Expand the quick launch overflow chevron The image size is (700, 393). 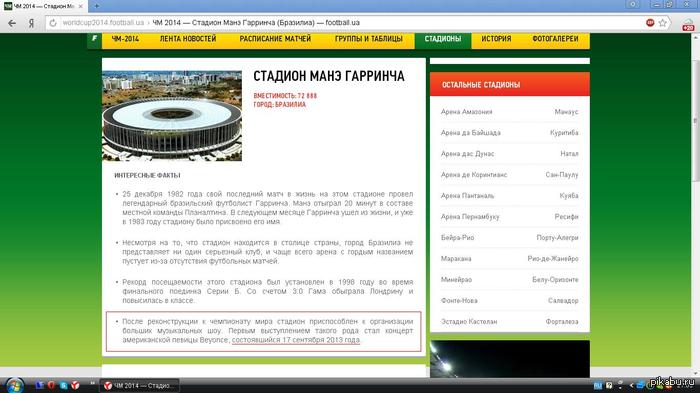[93, 383]
